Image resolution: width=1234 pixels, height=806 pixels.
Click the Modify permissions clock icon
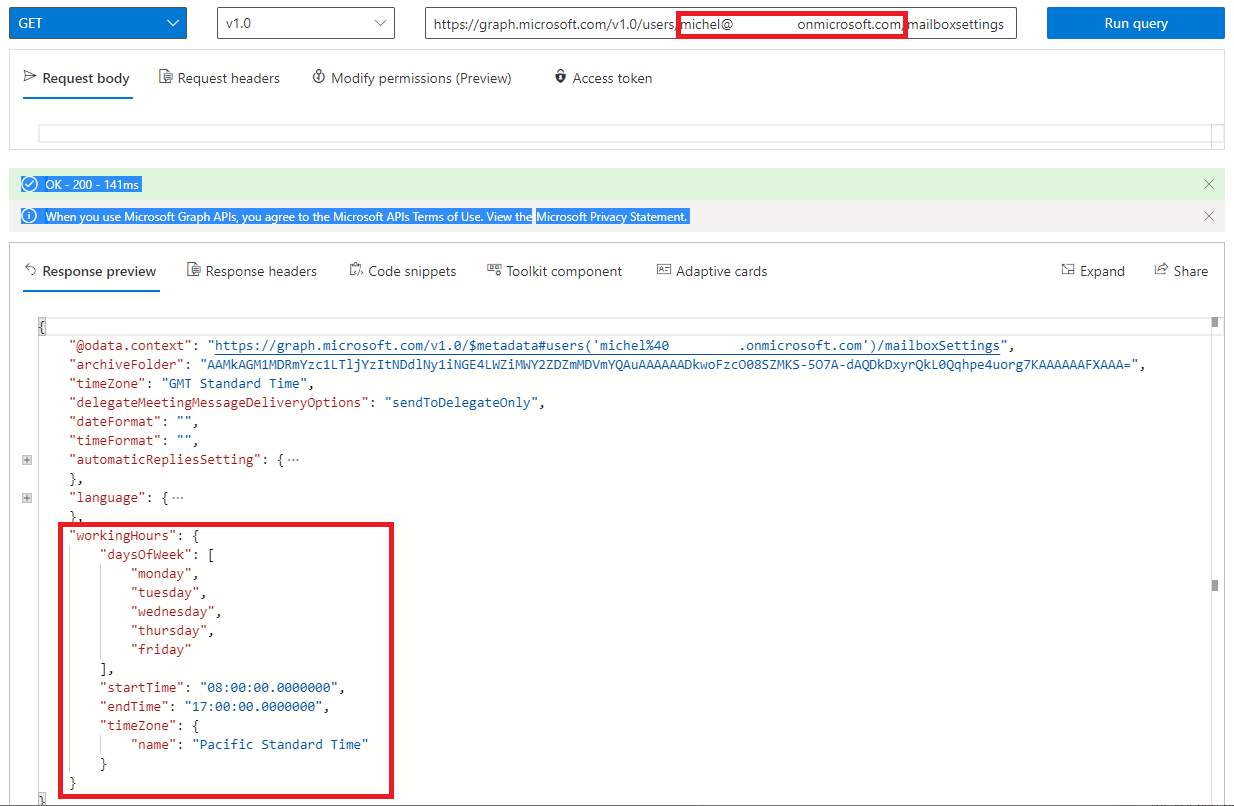[x=318, y=76]
